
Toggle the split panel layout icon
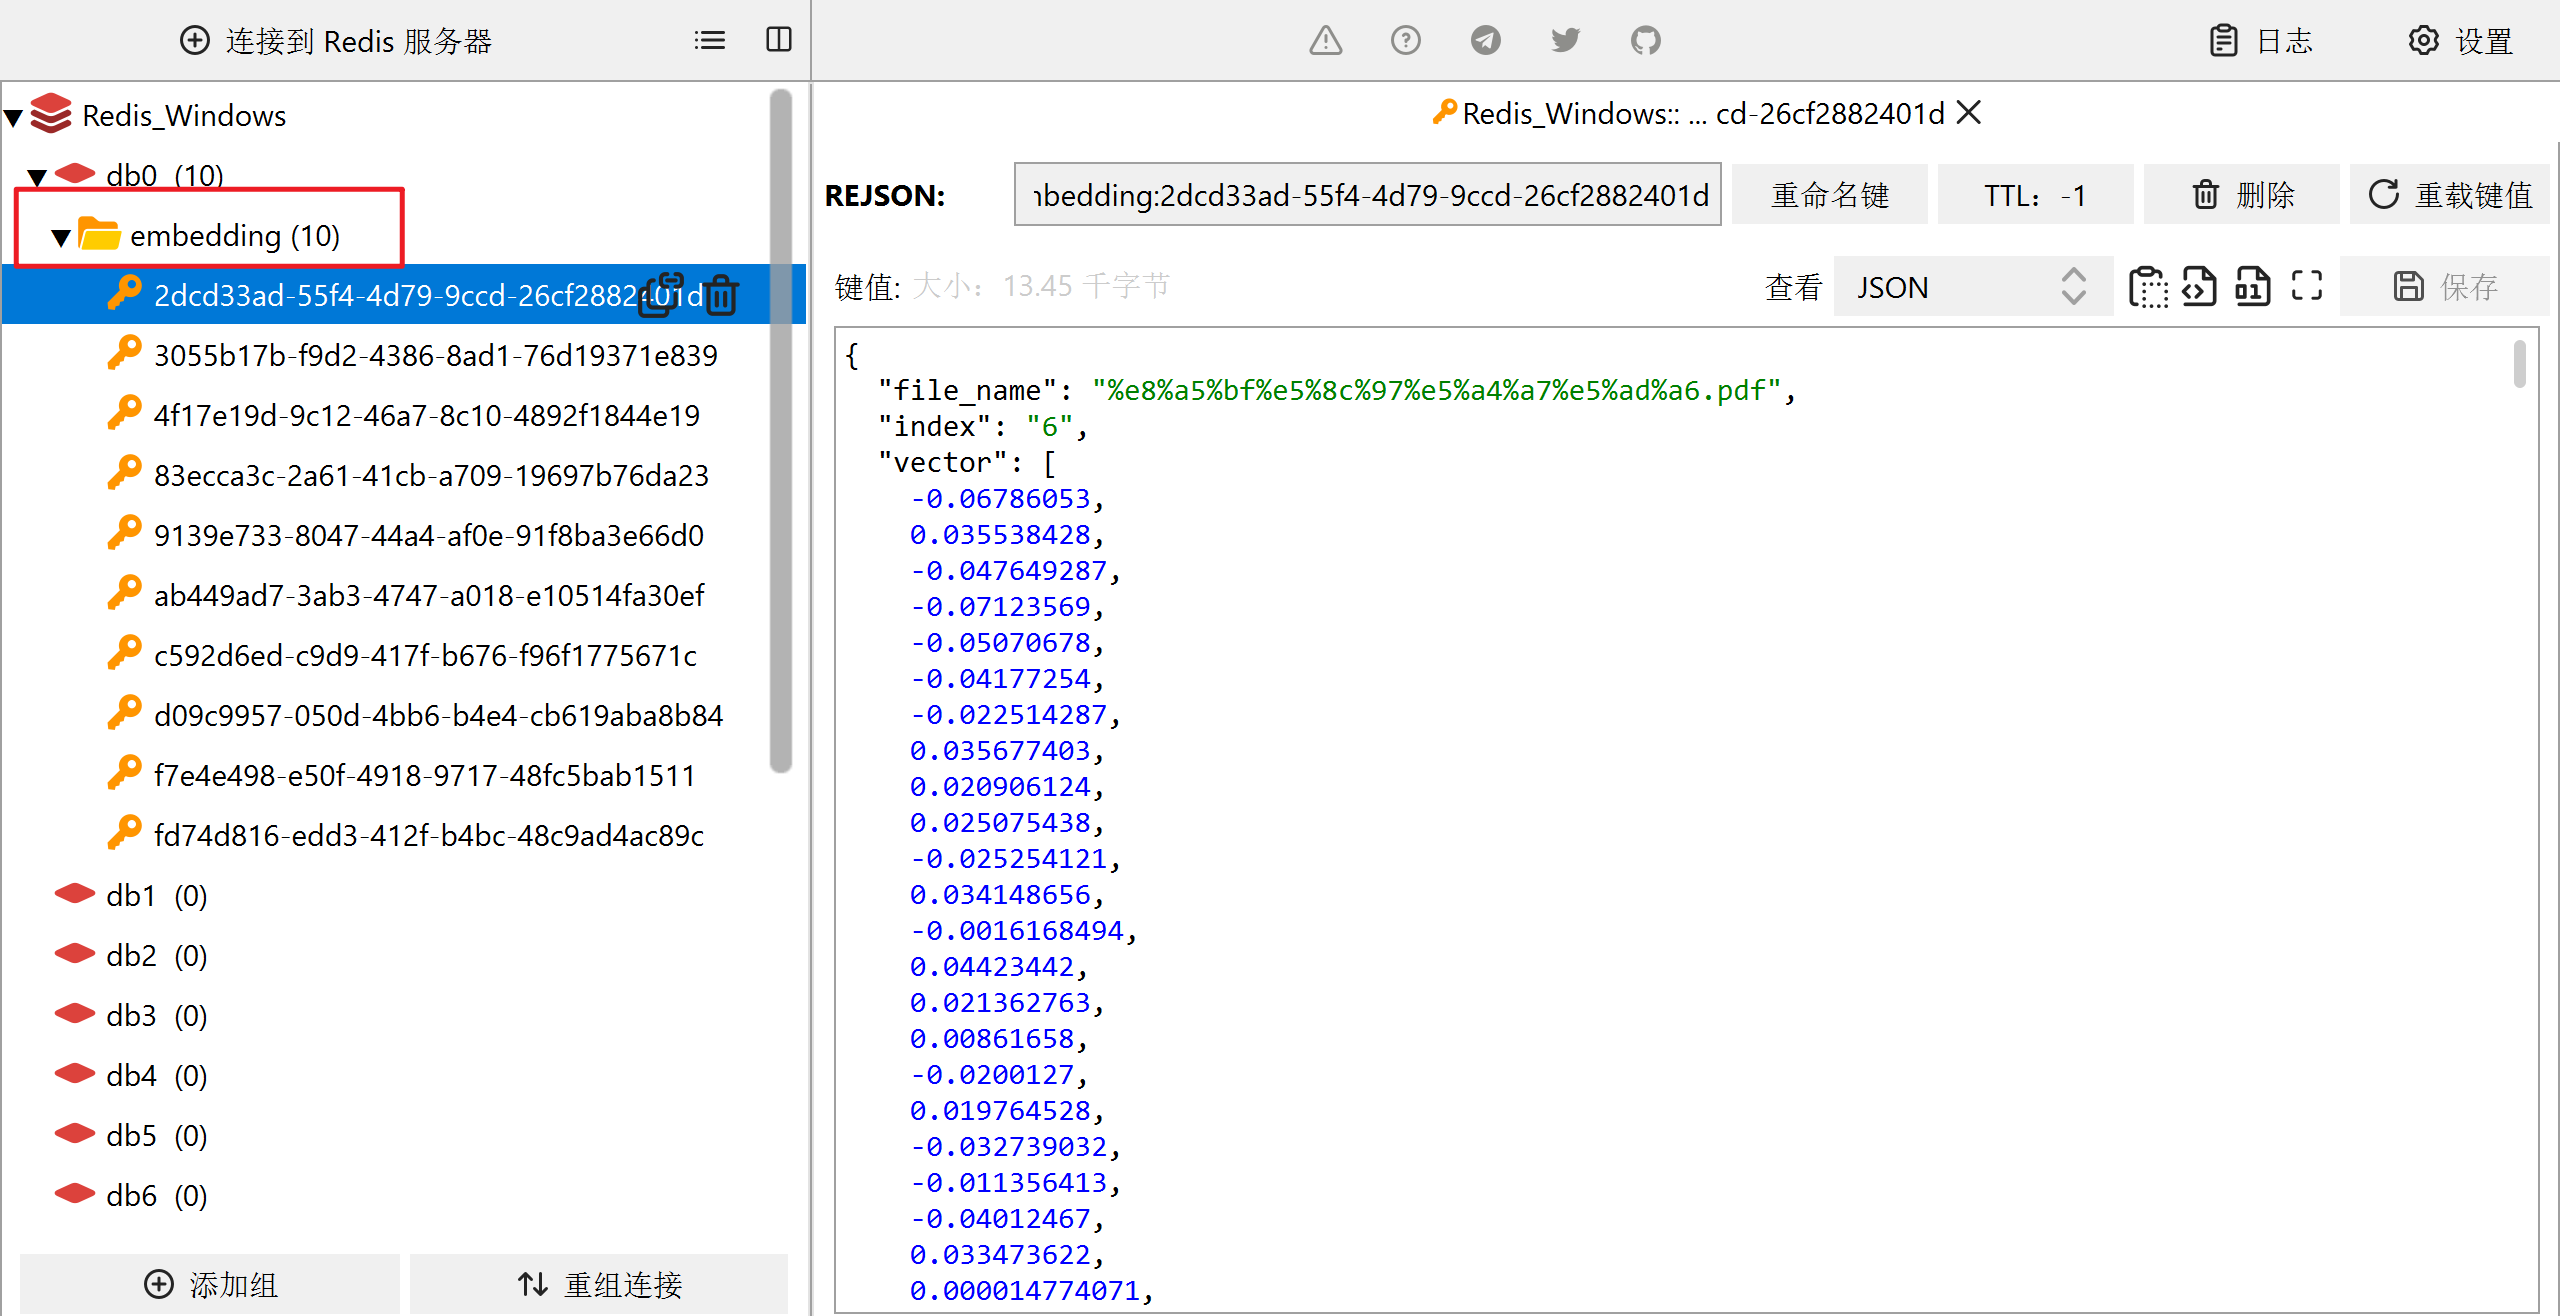pos(778,40)
